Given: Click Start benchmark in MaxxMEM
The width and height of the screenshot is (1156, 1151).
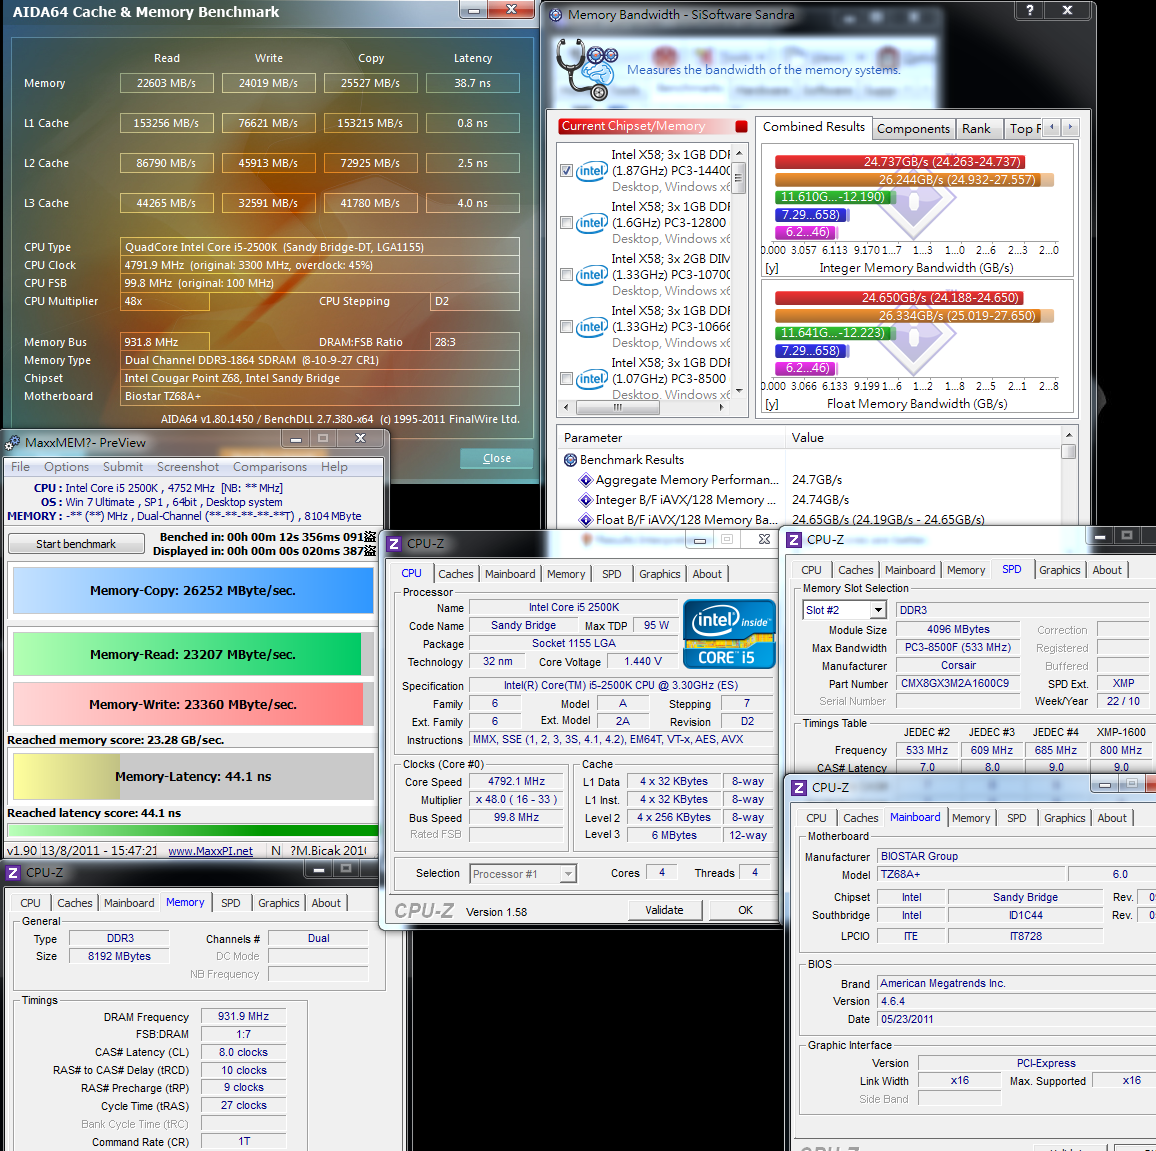Looking at the screenshot, I should point(76,544).
